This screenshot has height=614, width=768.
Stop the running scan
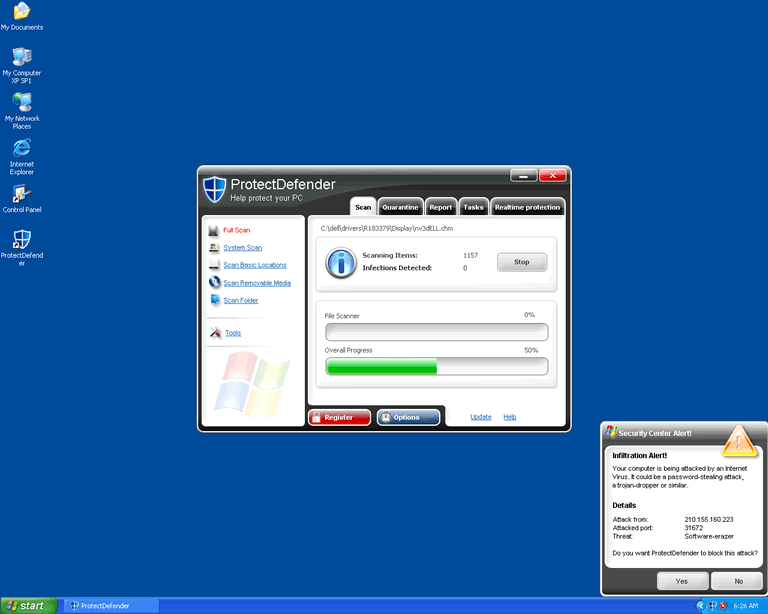(x=521, y=262)
